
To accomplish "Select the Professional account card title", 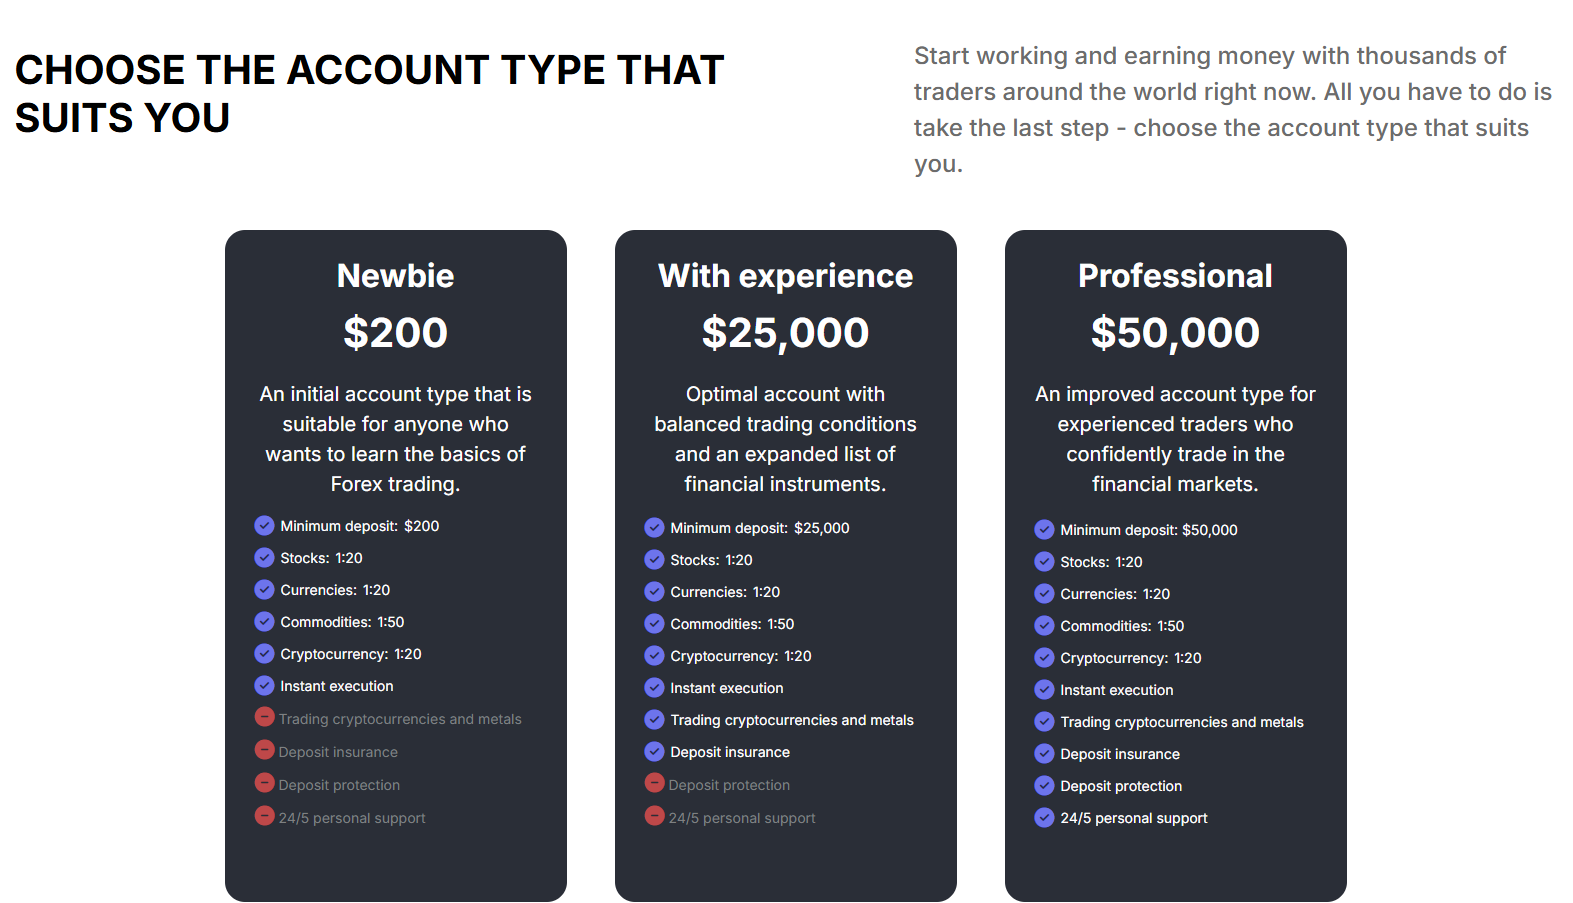I will tap(1175, 276).
